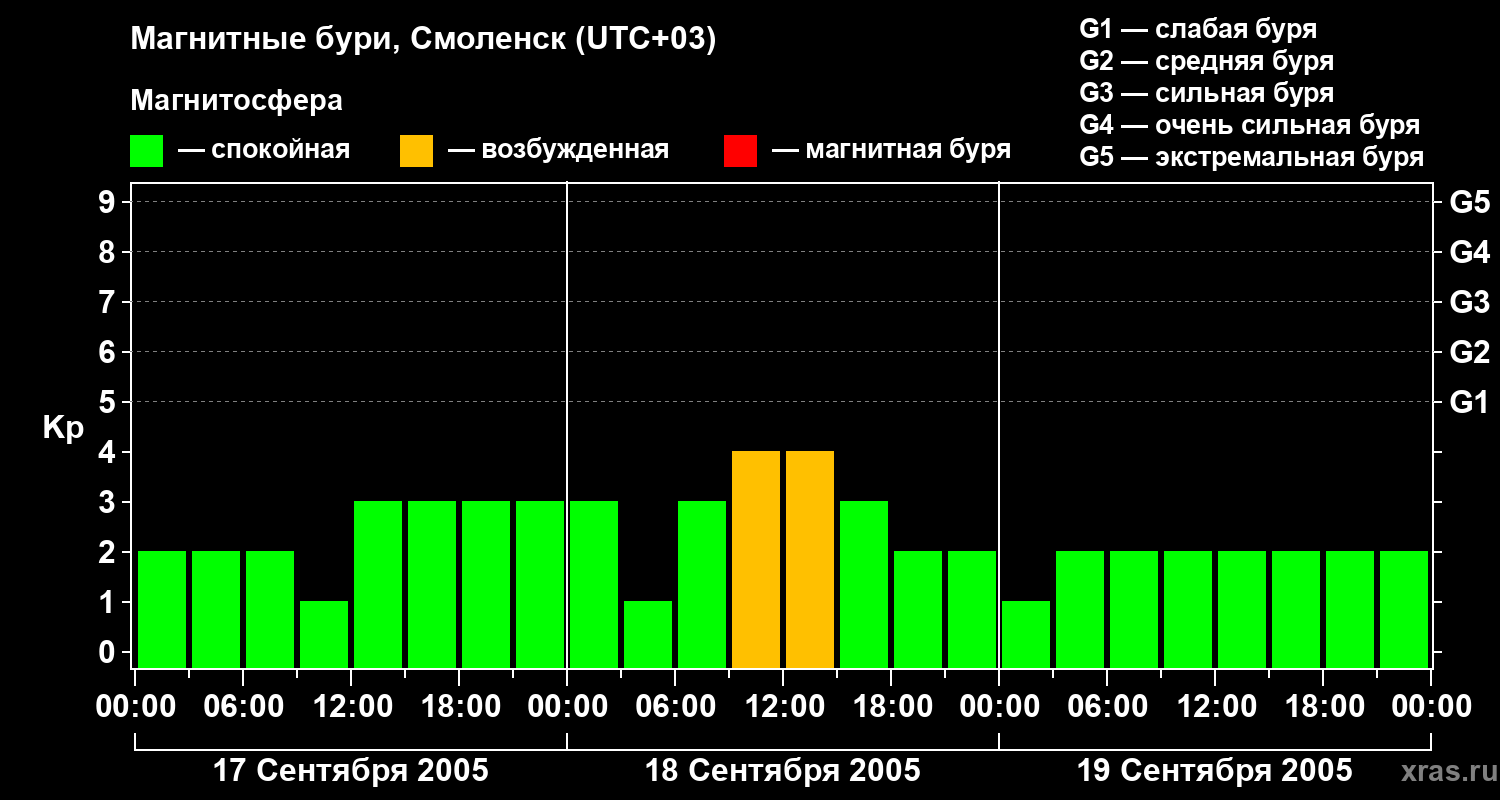Click the 18:00 time label under 19 September
The image size is (1500, 800).
click(x=1323, y=707)
